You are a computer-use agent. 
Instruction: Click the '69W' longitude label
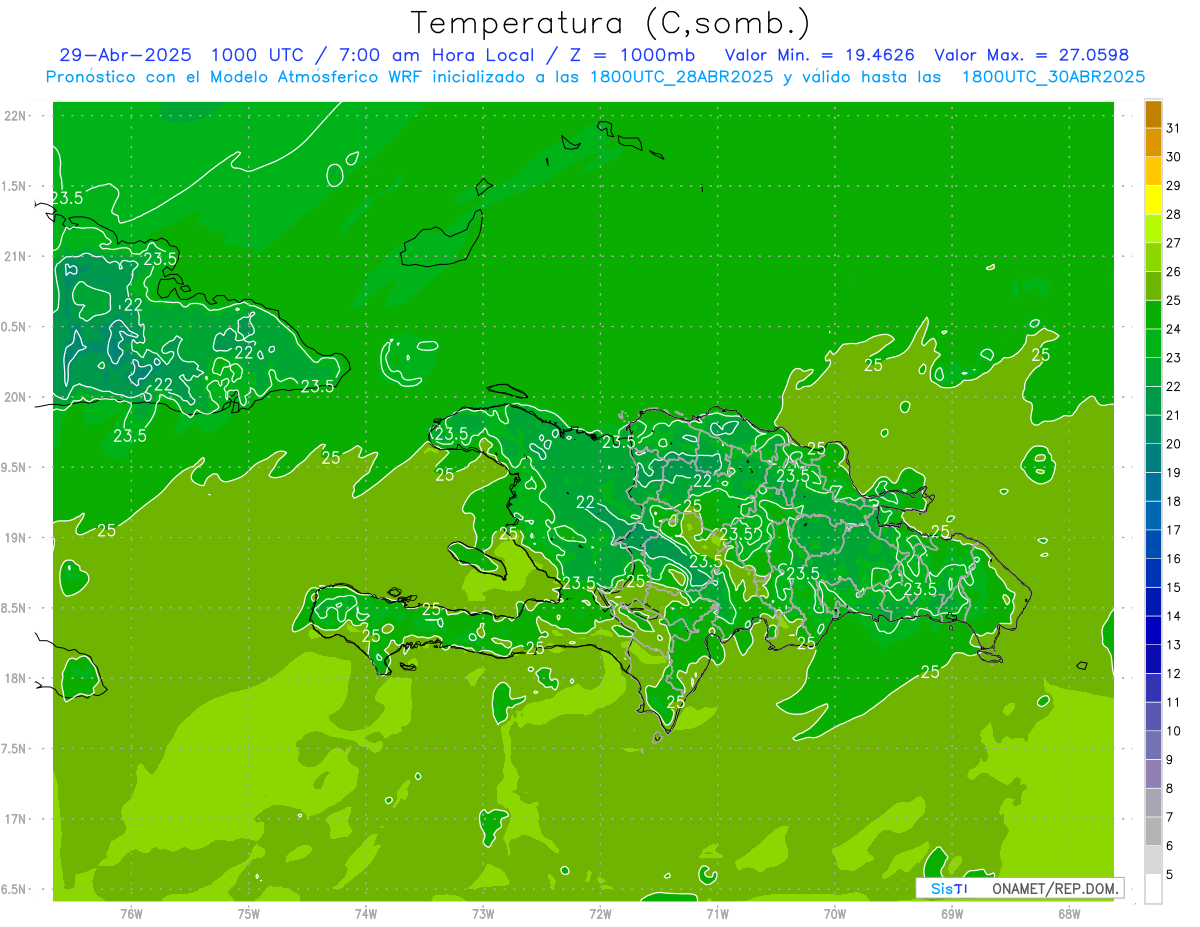951,914
